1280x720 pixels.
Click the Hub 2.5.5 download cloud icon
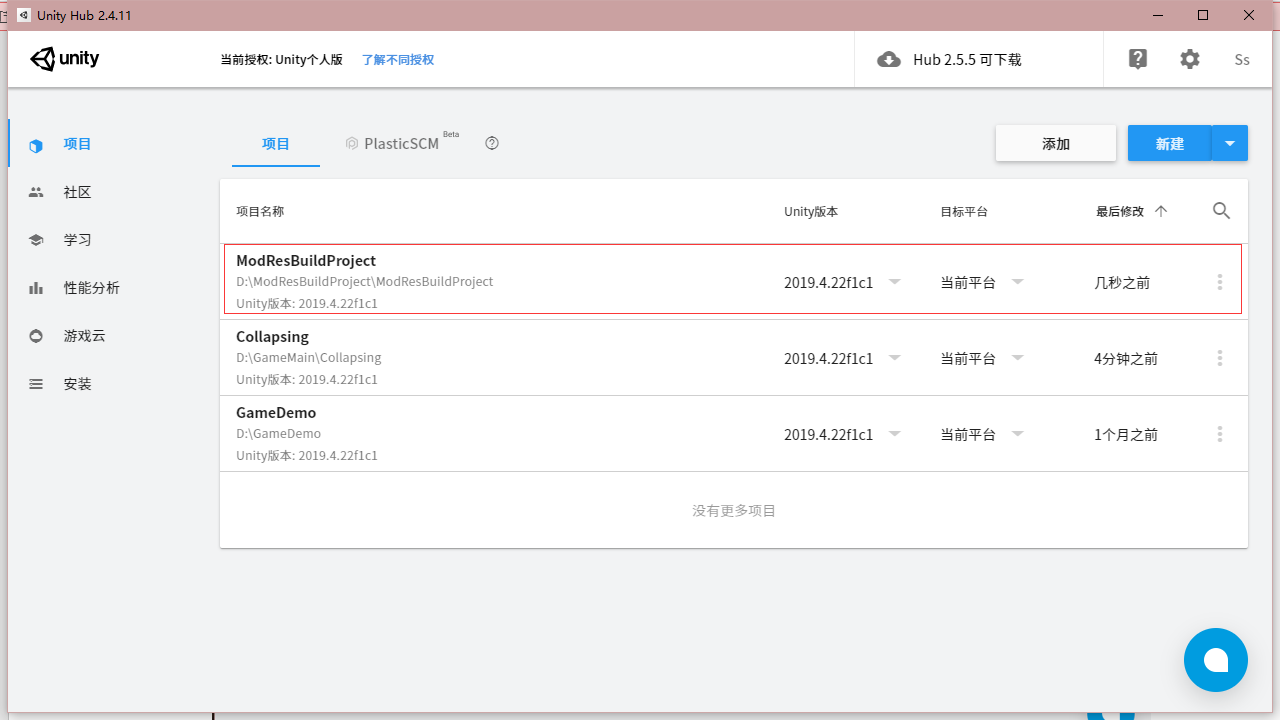tap(888, 60)
